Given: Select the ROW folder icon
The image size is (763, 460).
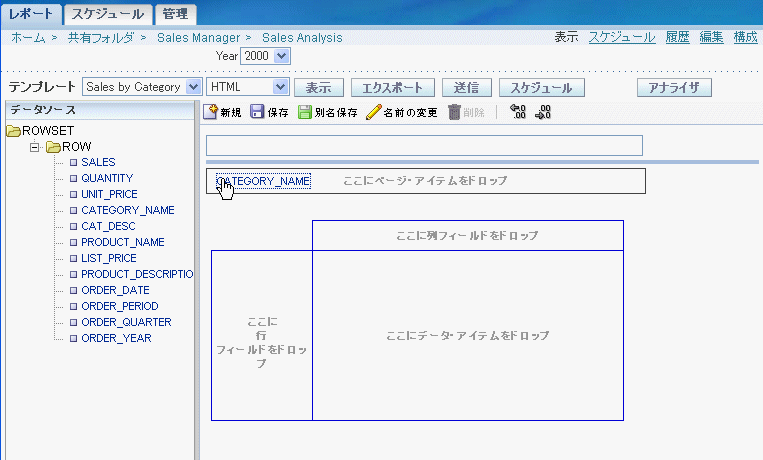Looking at the screenshot, I should click(x=53, y=147).
